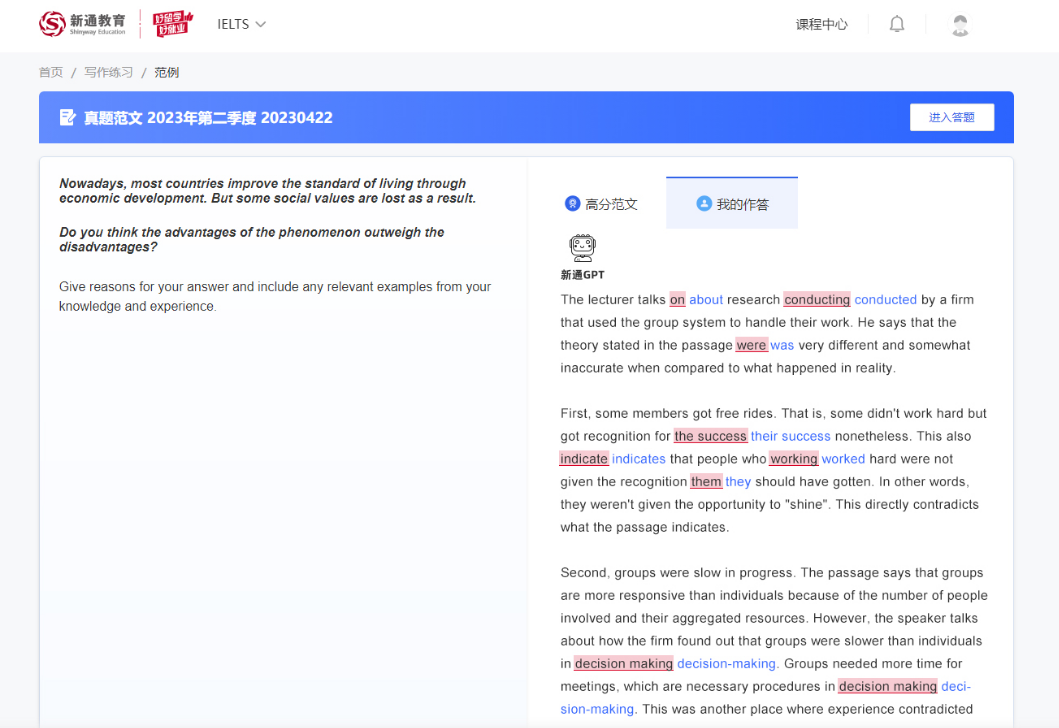Viewport: 1059px width, 728px height.
Task: Switch to the 我的作答 tab
Action: click(731, 203)
